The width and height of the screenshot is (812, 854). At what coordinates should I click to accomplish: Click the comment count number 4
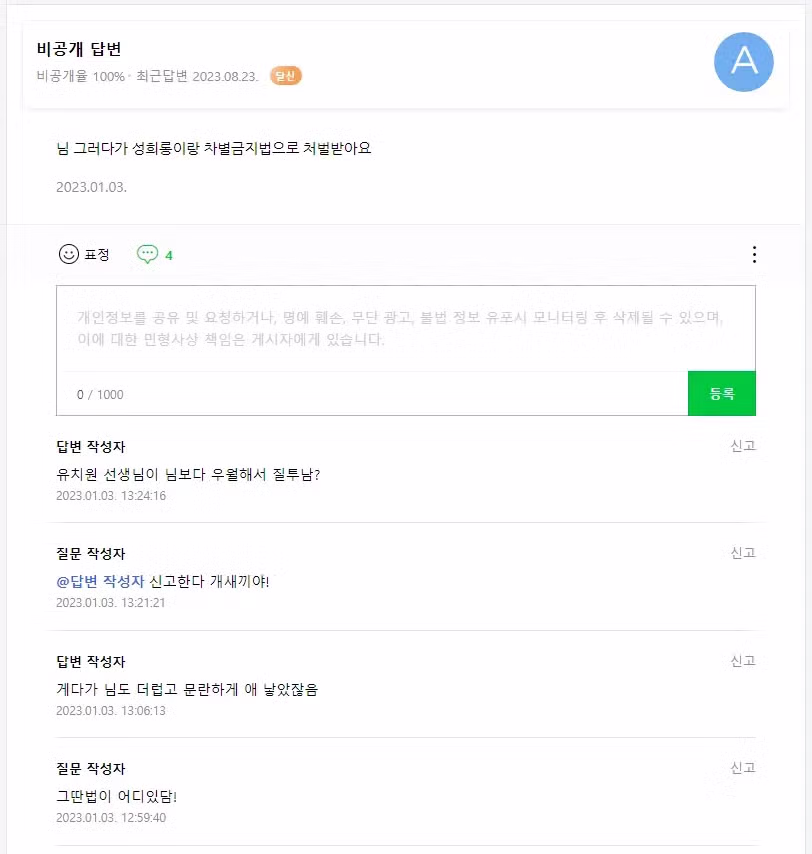tap(167, 254)
